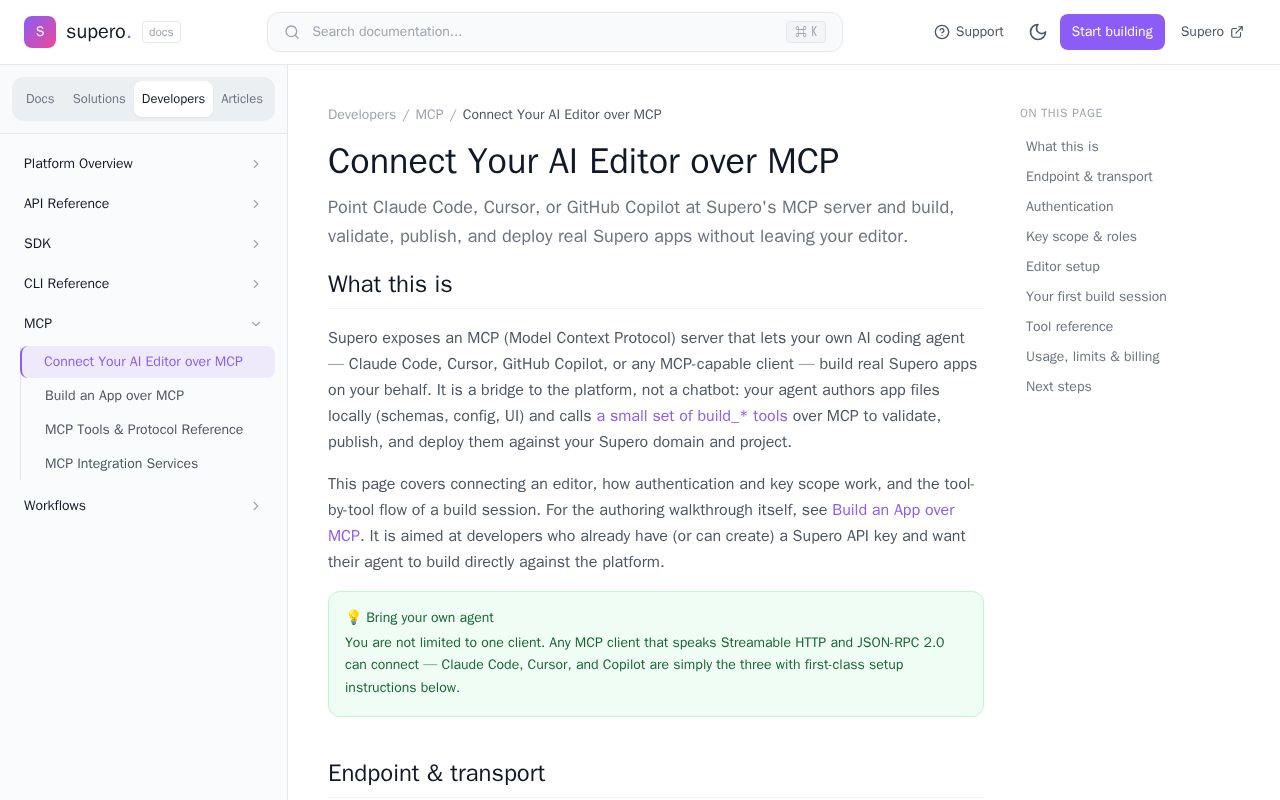Expand the CLI Reference section
1280x800 pixels.
(143, 284)
